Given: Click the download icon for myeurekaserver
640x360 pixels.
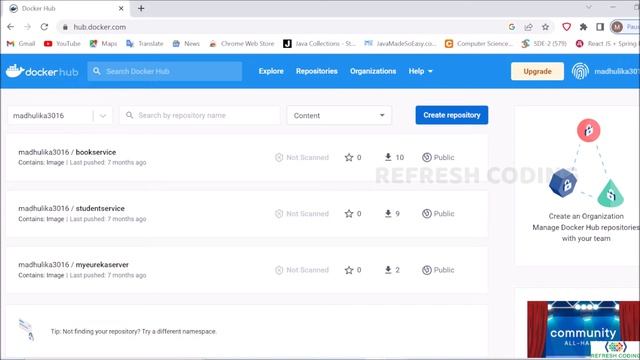Looking at the screenshot, I should point(388,270).
